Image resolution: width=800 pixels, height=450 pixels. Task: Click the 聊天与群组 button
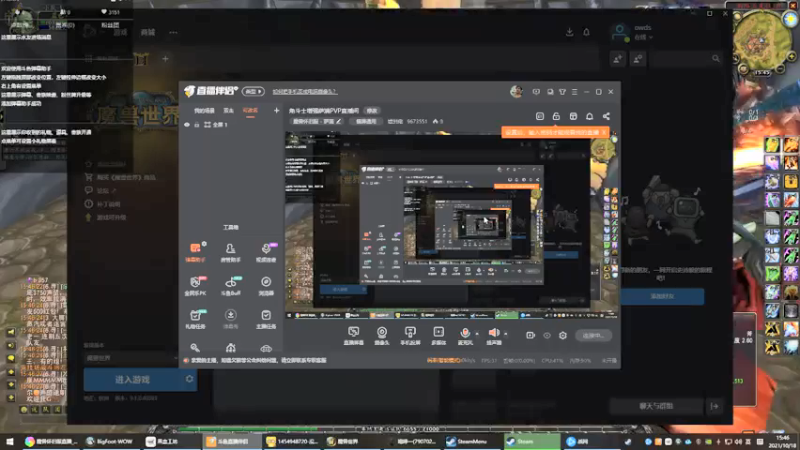656,406
